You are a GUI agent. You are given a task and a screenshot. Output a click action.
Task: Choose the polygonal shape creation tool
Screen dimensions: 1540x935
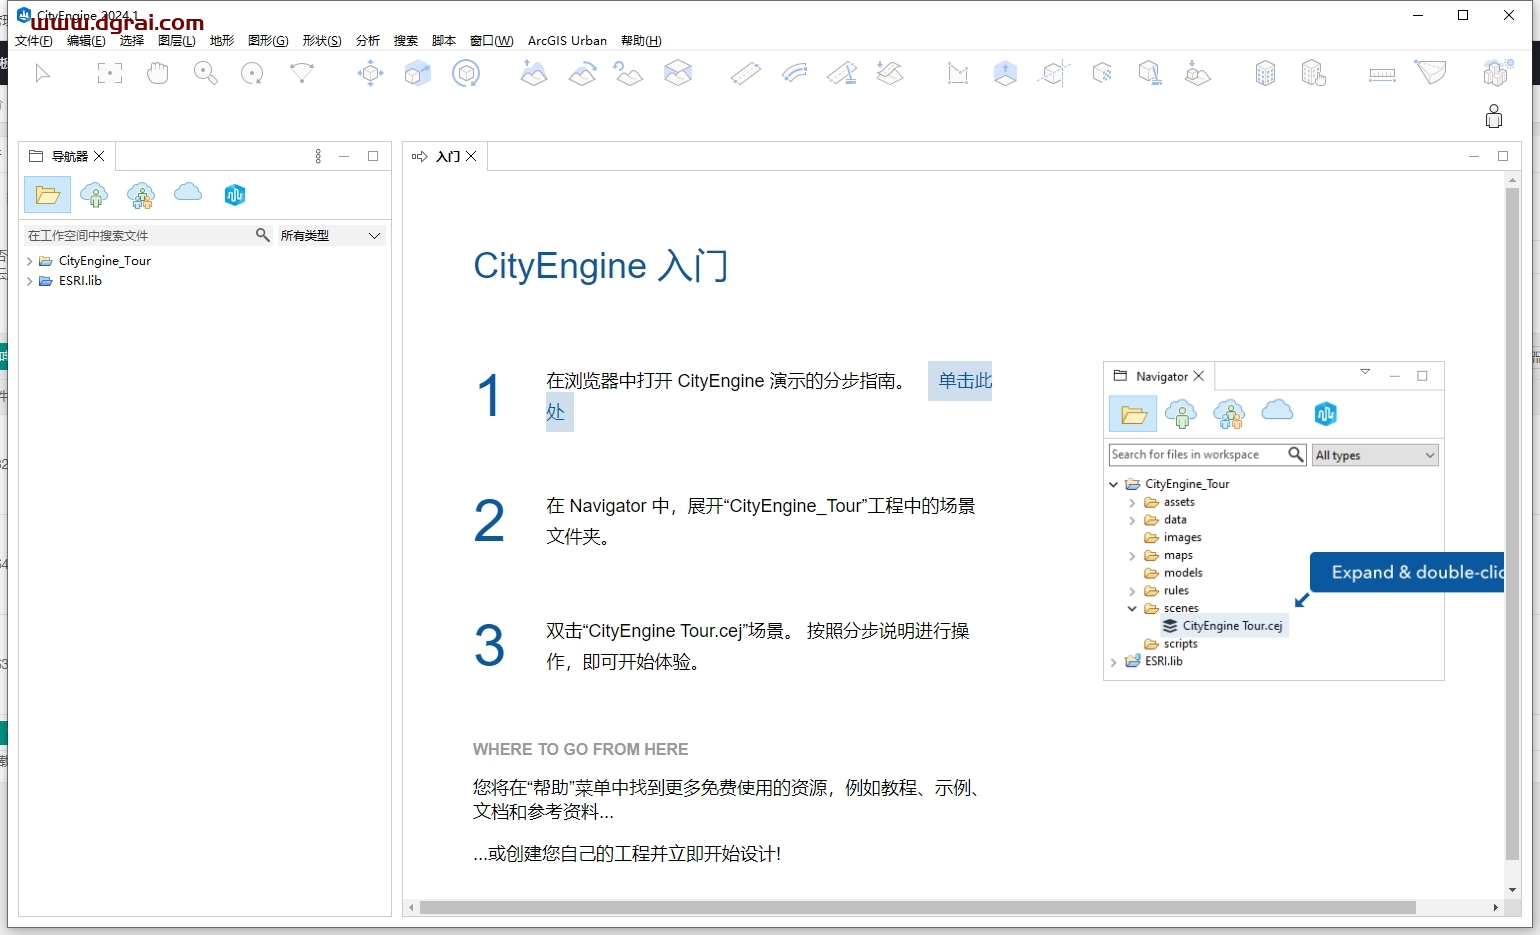[958, 73]
